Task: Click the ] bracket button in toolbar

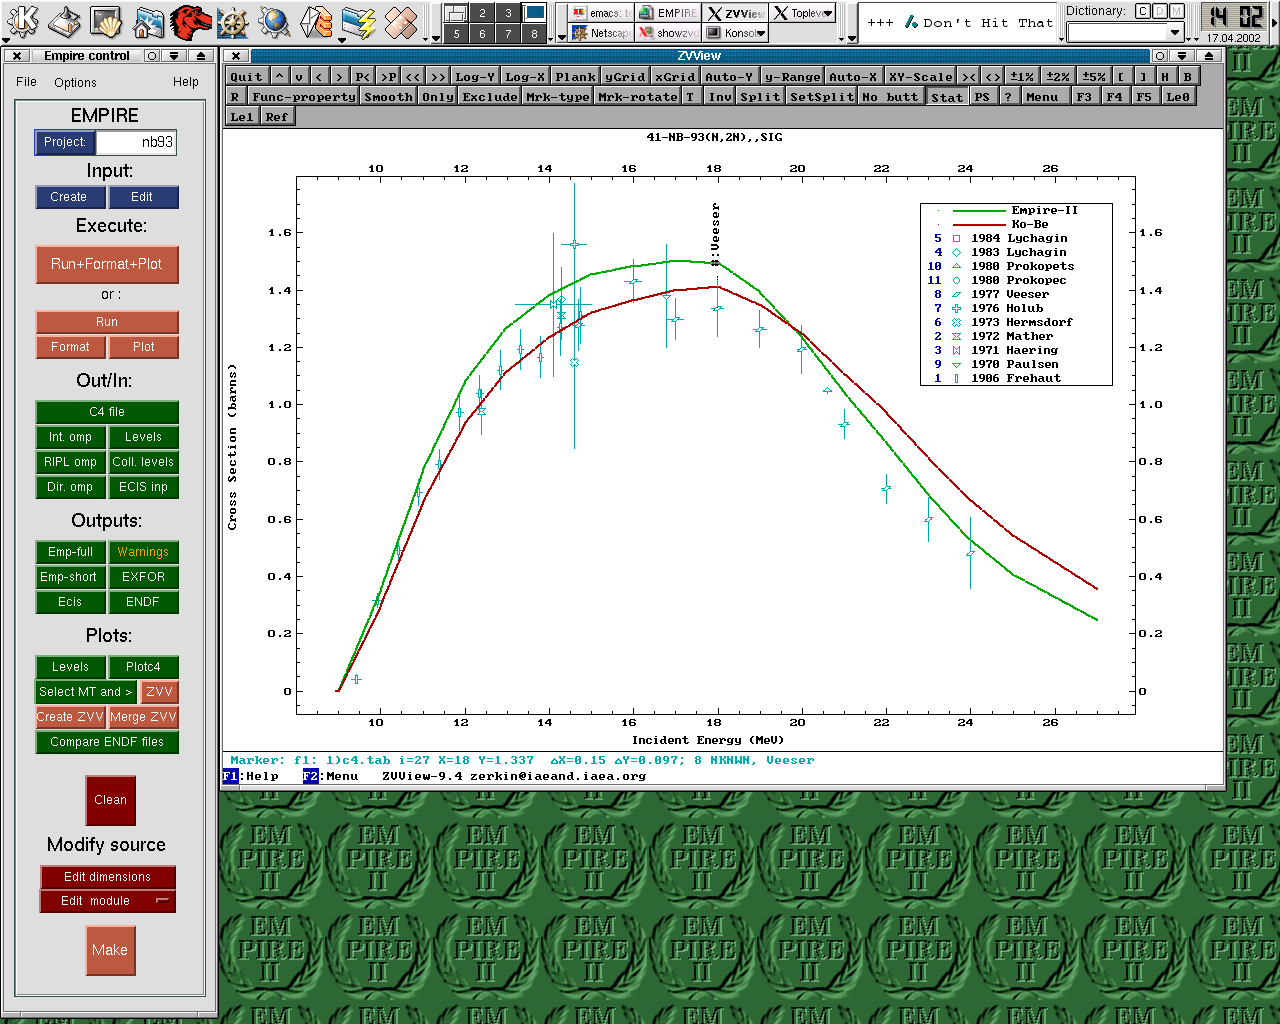Action: [x=1143, y=76]
